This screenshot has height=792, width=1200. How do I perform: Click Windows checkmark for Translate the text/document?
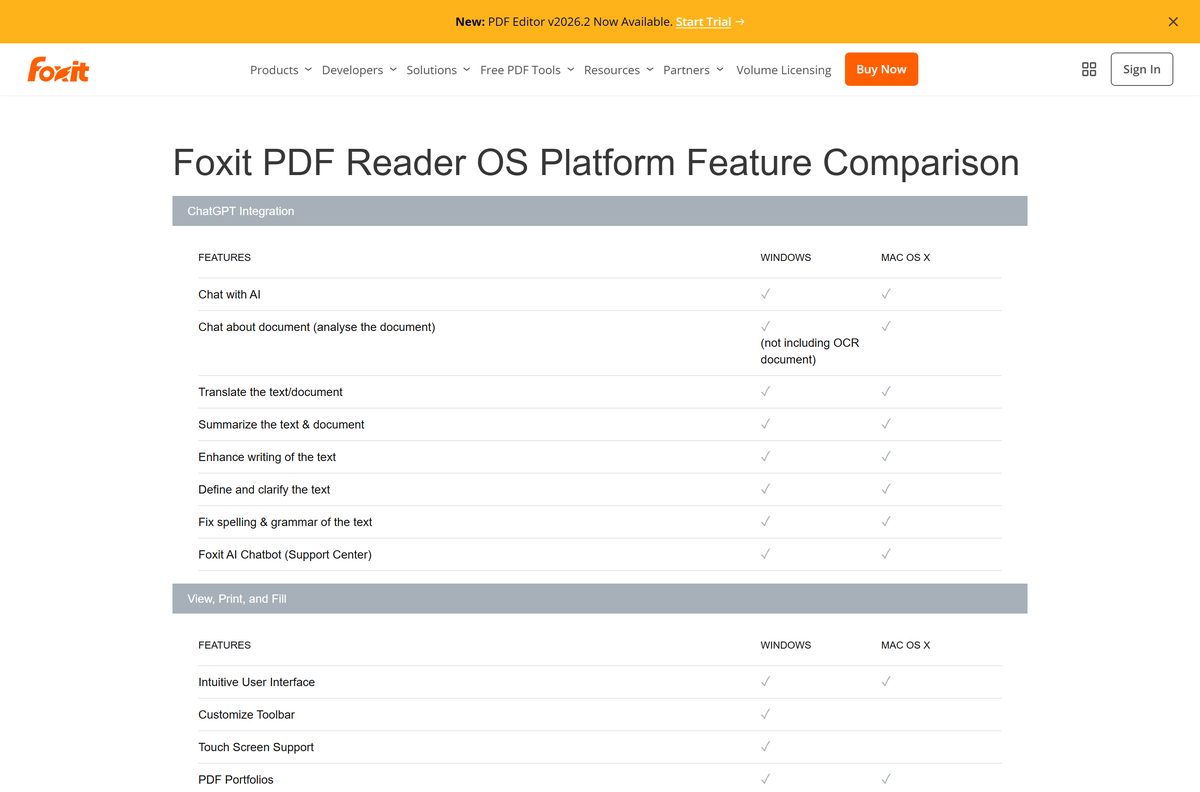[x=765, y=392]
